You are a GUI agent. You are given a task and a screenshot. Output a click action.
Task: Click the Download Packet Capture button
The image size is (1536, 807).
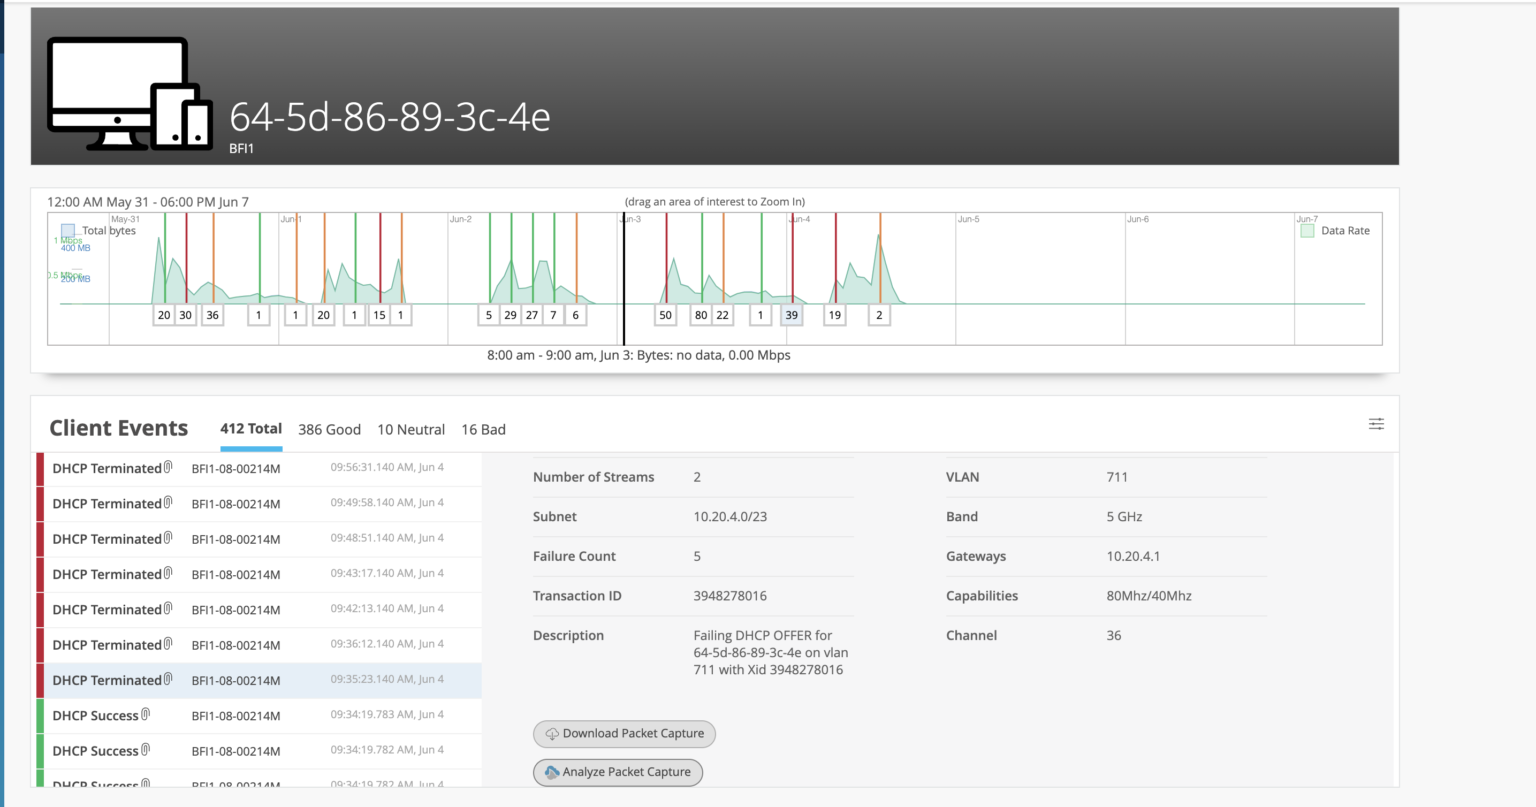(624, 733)
